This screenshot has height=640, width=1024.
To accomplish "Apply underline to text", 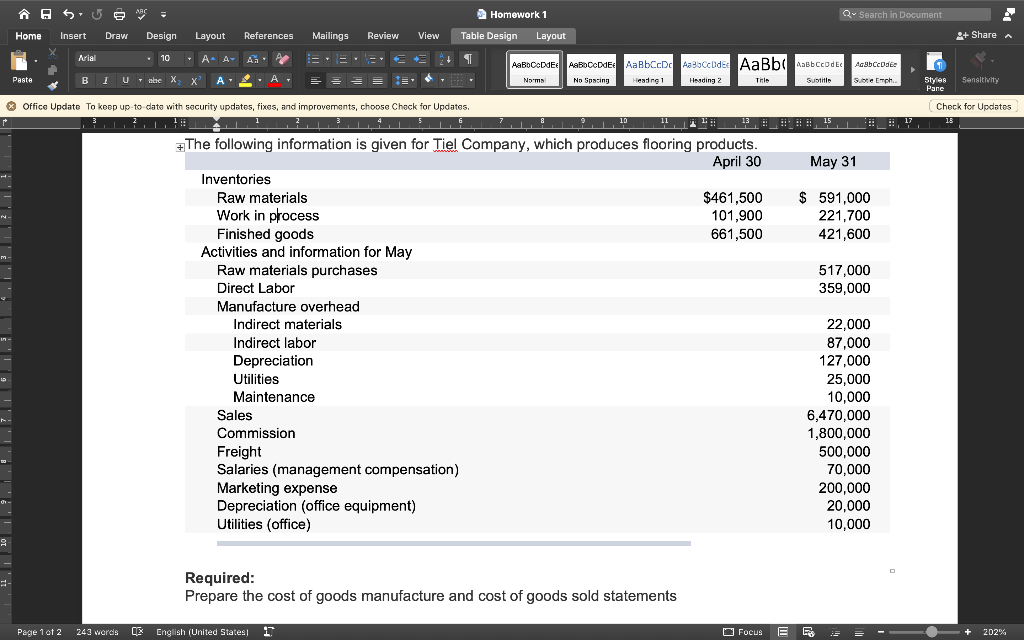I will pos(125,81).
